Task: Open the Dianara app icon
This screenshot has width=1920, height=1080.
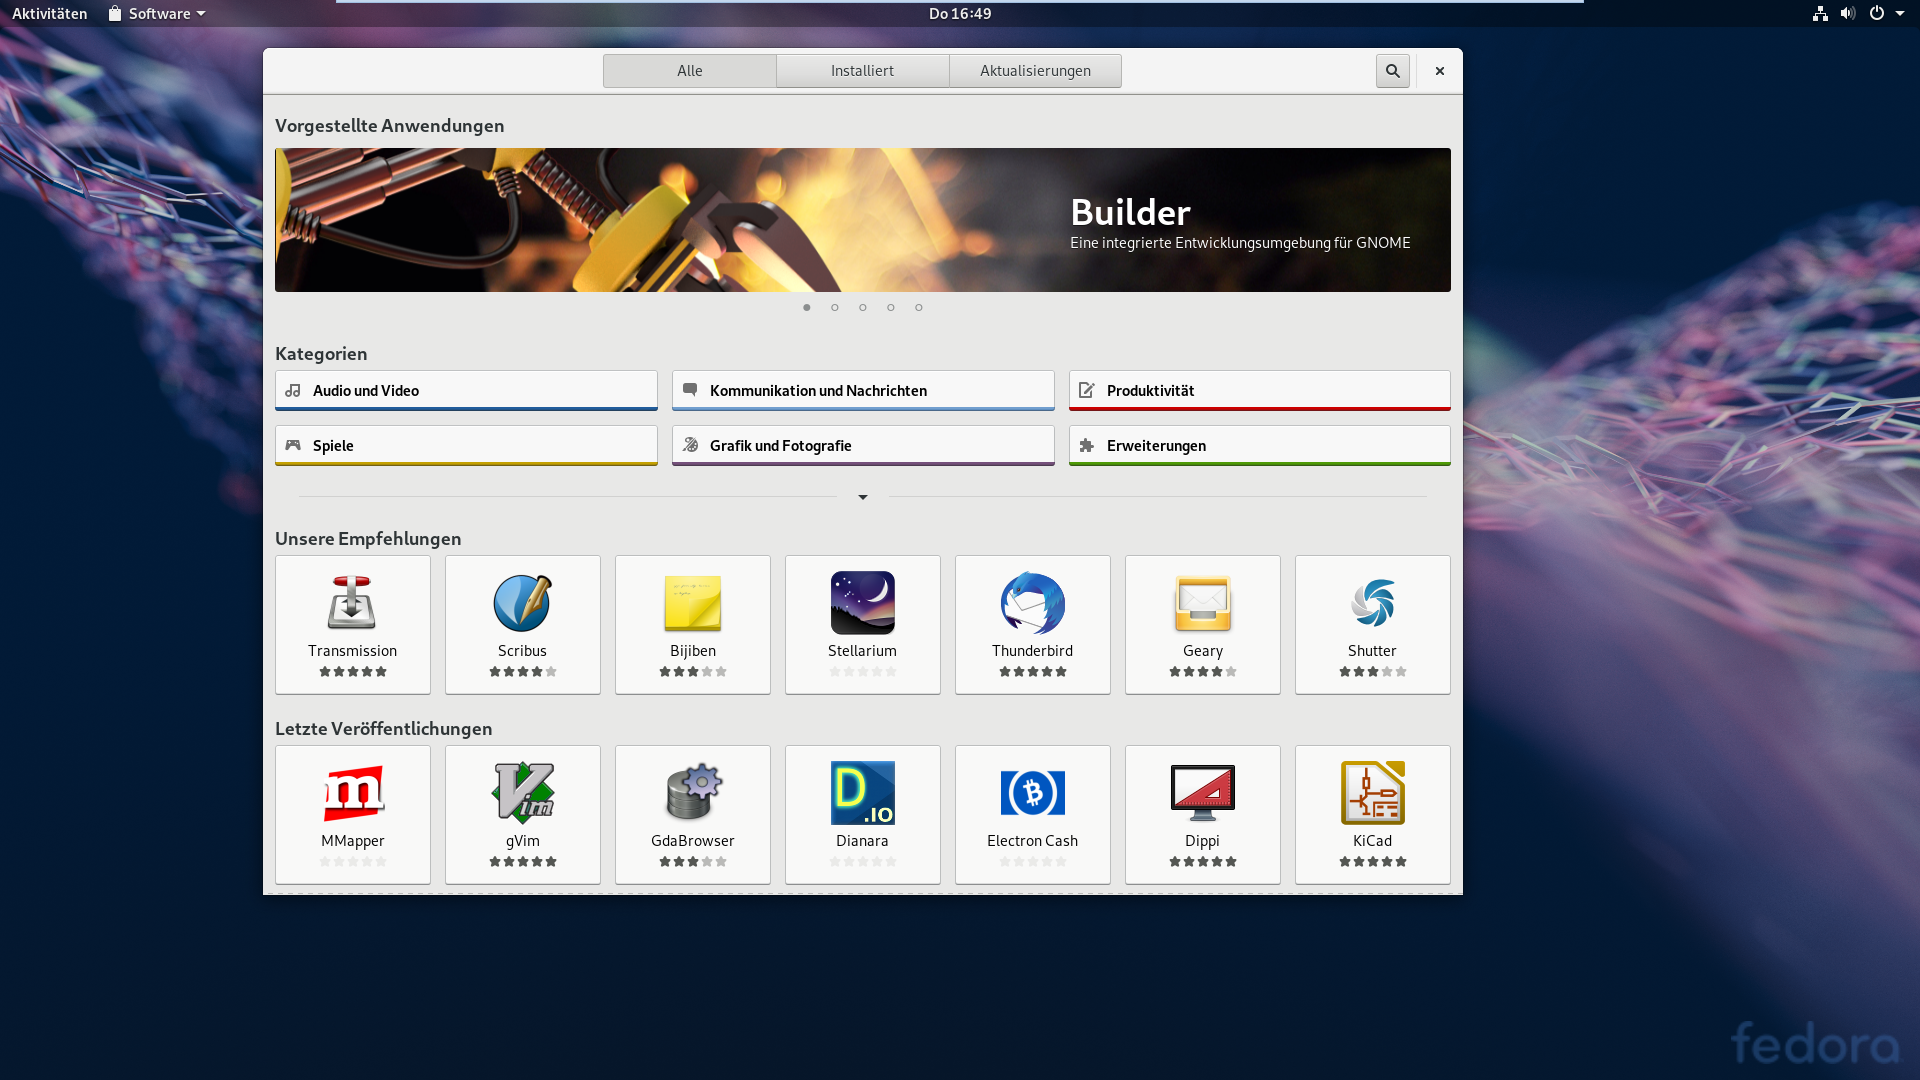Action: pyautogui.click(x=862, y=793)
